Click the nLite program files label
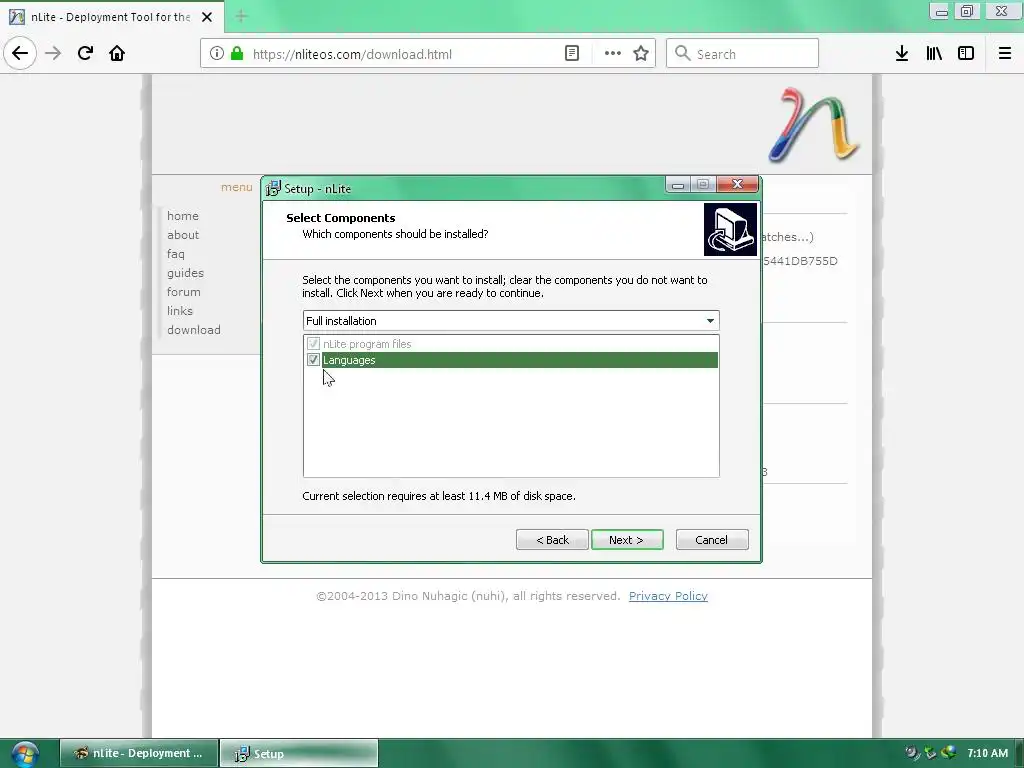This screenshot has height=768, width=1024. click(367, 344)
